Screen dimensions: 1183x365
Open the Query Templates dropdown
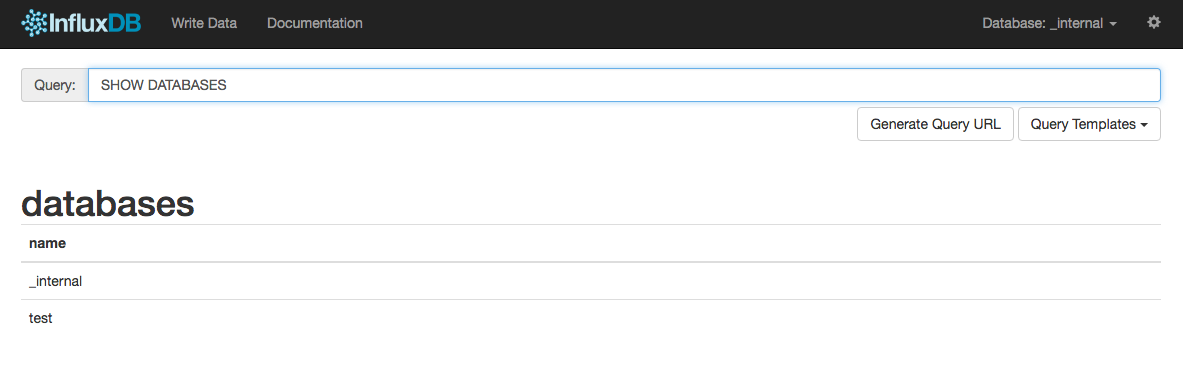pos(1089,124)
